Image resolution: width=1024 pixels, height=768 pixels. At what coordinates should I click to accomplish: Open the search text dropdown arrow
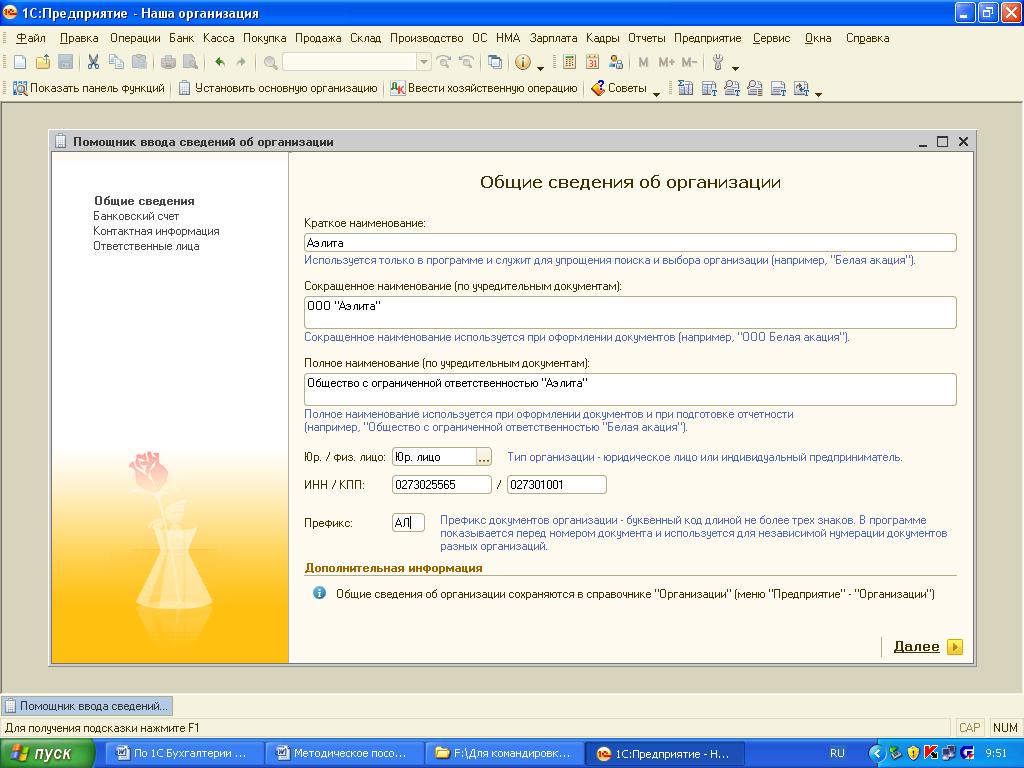[424, 62]
